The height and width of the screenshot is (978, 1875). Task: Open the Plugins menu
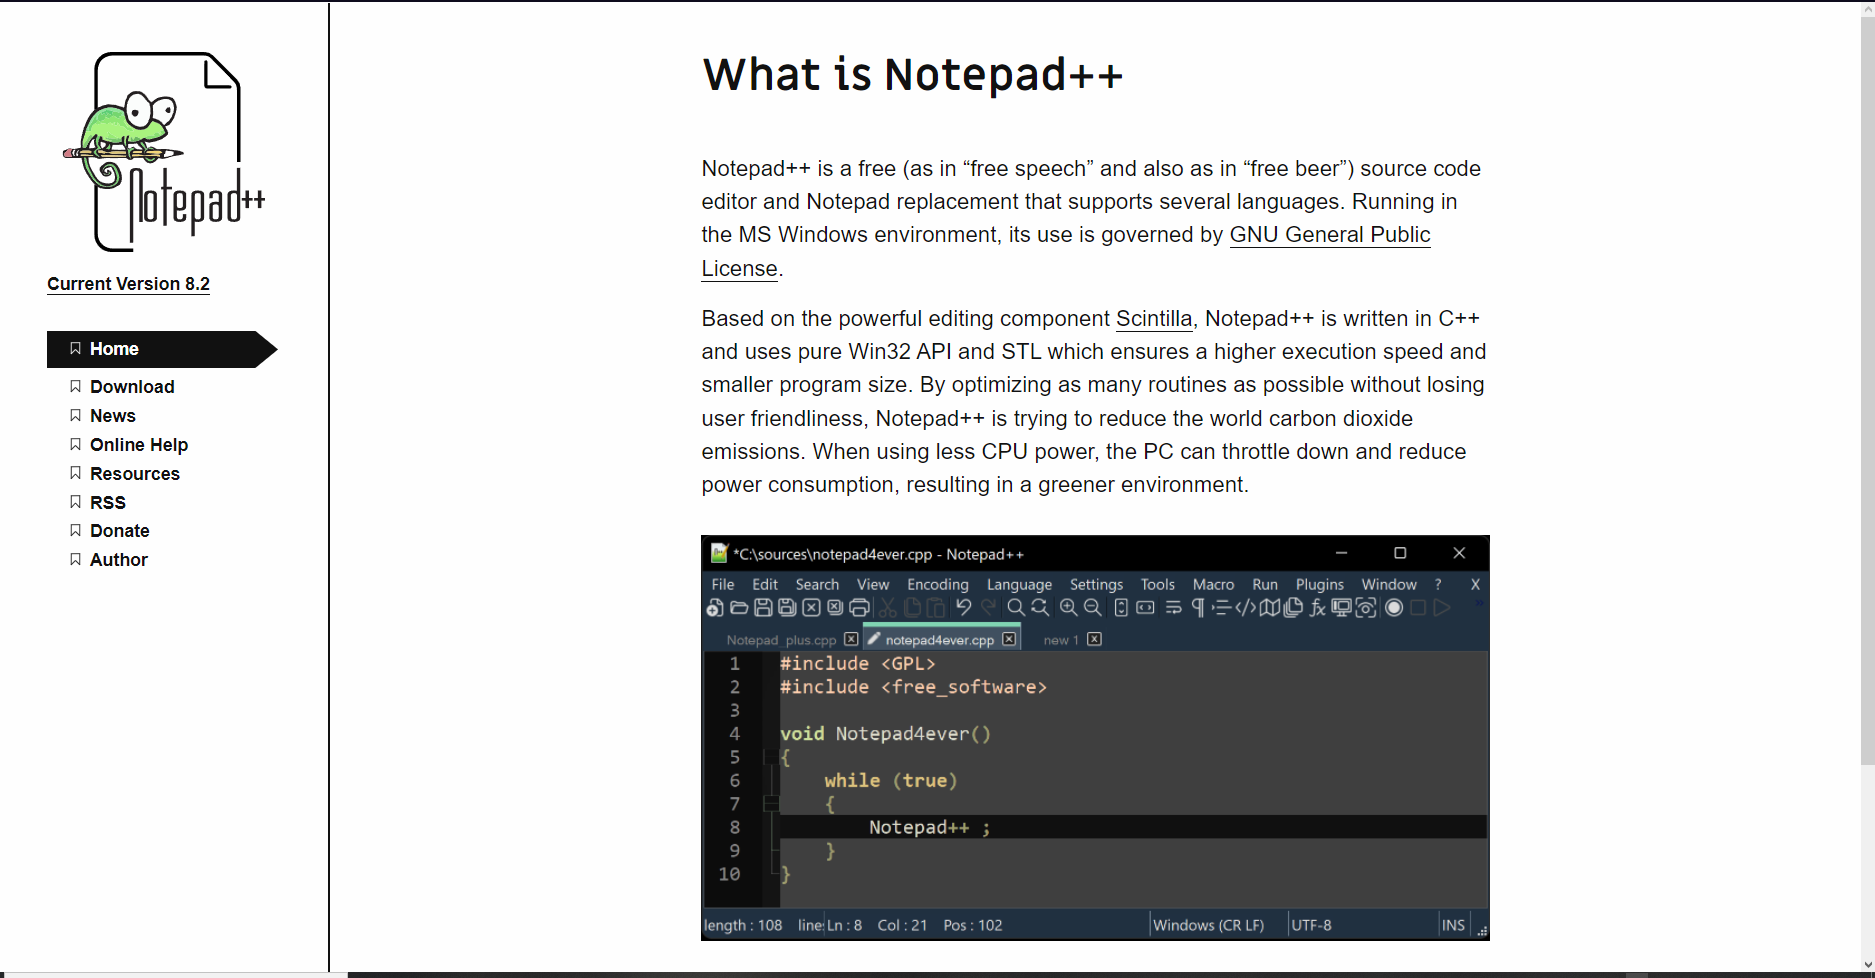click(x=1320, y=584)
